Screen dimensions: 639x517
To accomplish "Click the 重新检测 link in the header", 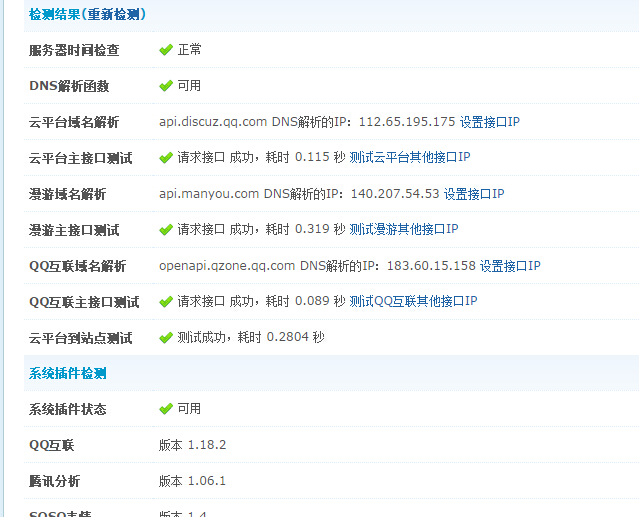I will pyautogui.click(x=113, y=15).
